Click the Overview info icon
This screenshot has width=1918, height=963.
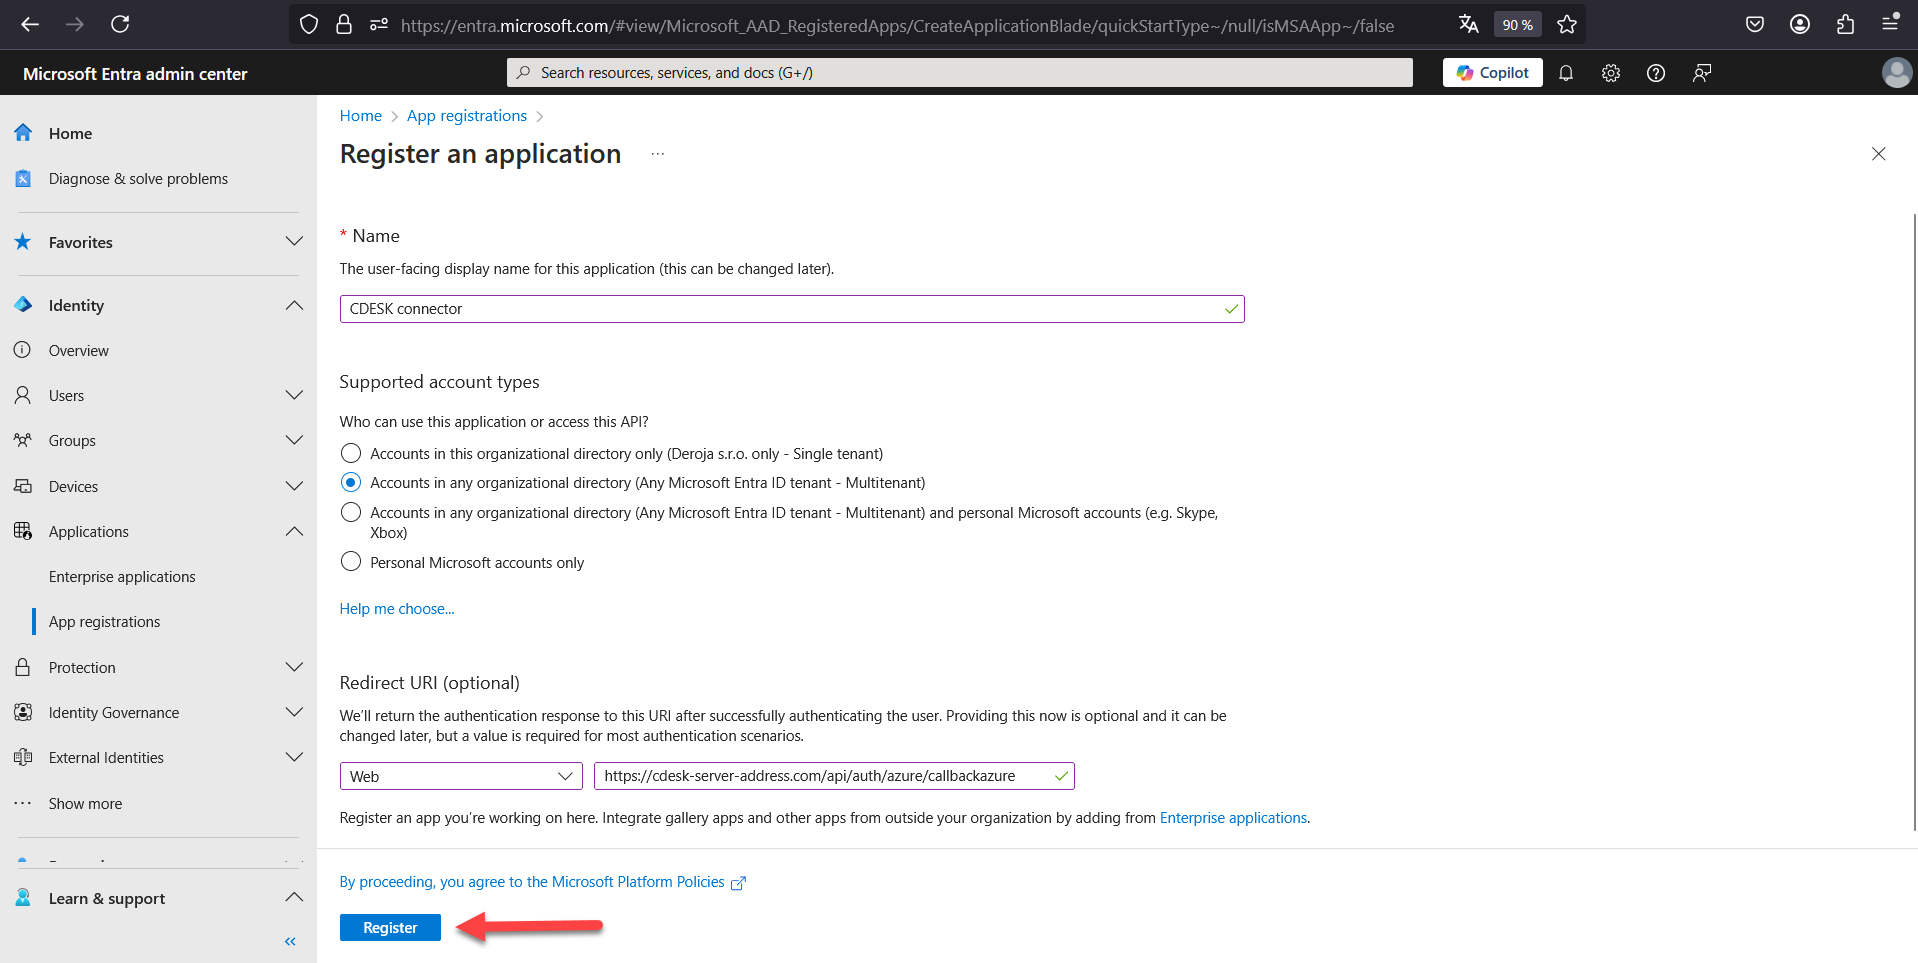click(23, 350)
